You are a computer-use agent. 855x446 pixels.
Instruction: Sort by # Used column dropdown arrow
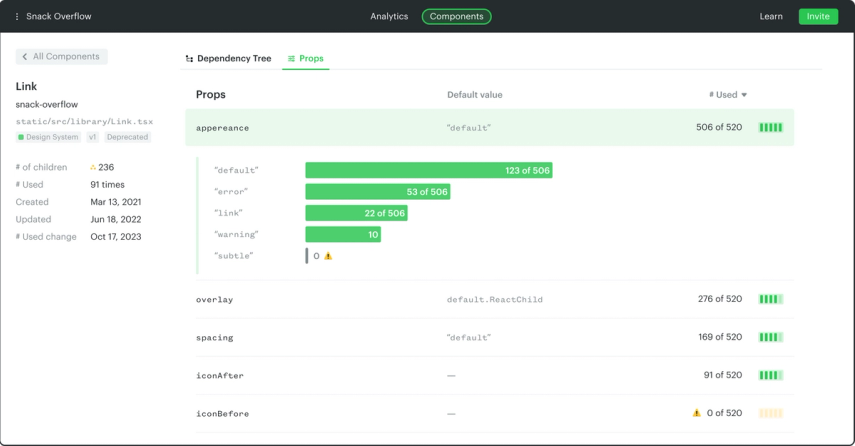pos(744,95)
